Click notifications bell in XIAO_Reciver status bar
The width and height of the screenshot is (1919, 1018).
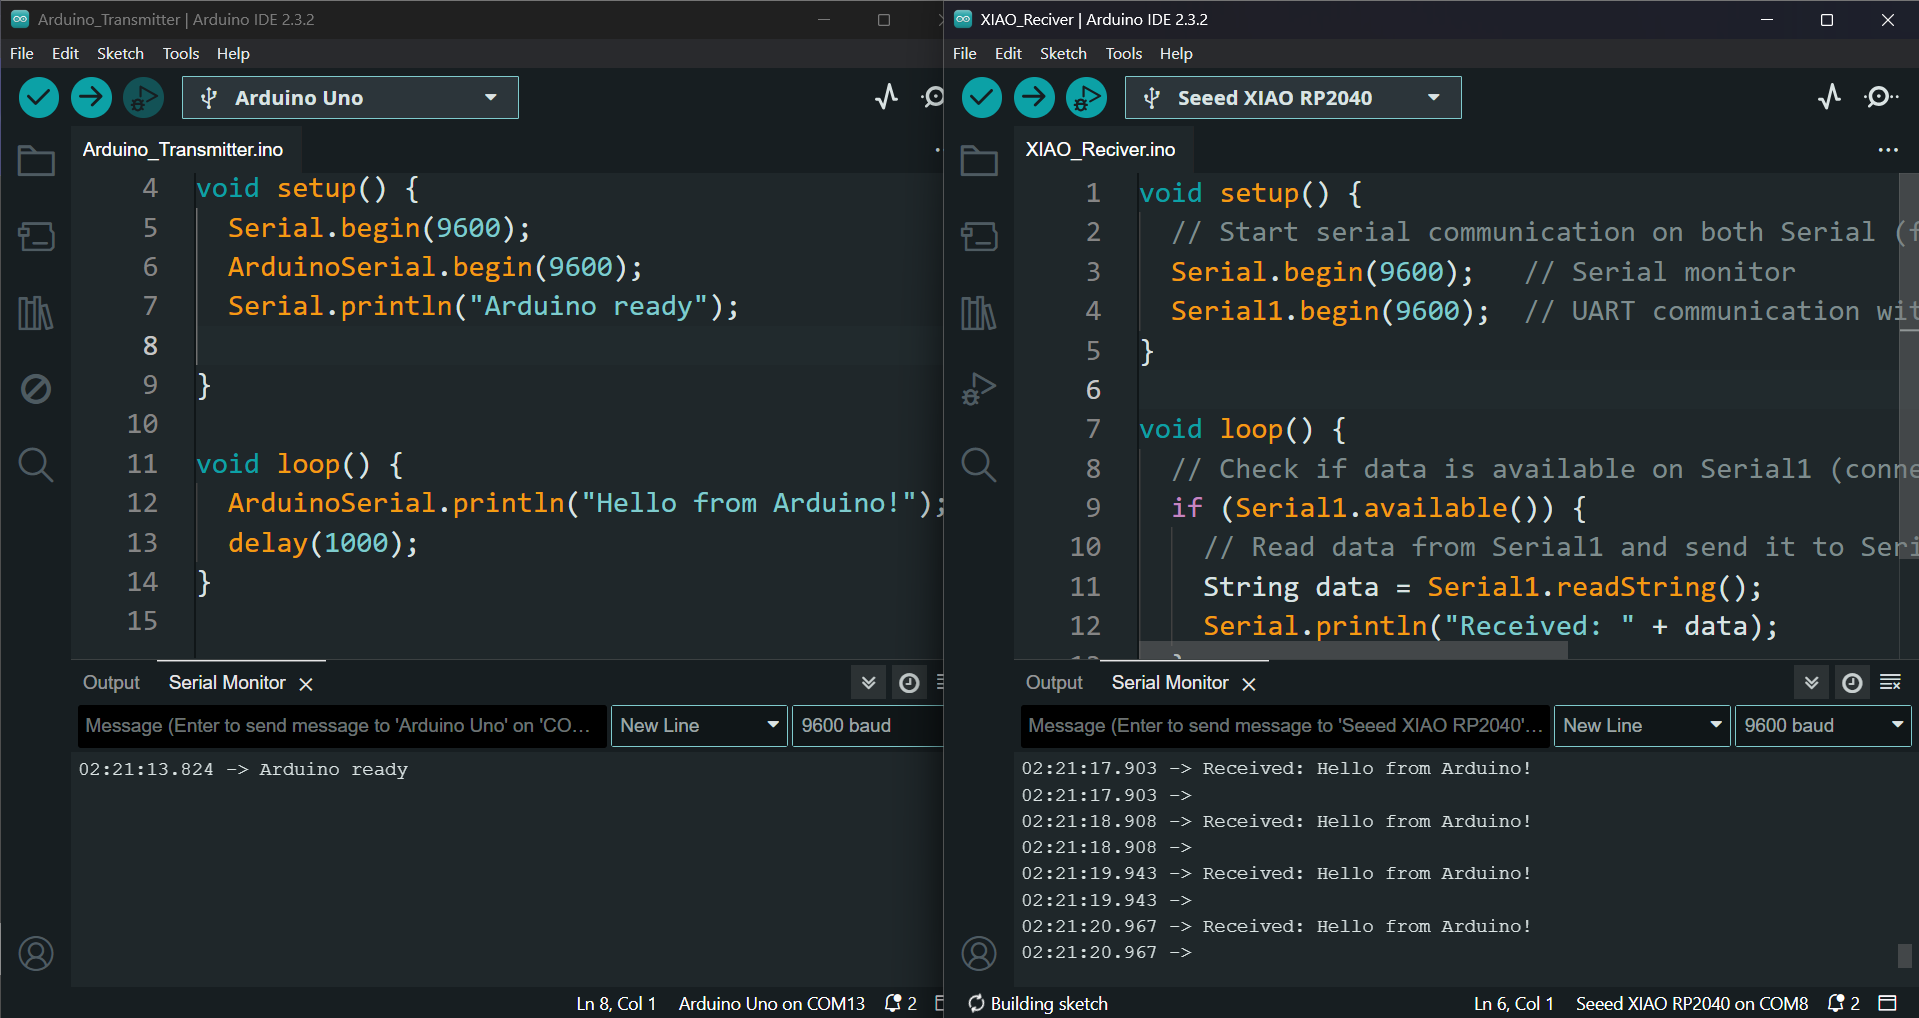[1837, 1003]
